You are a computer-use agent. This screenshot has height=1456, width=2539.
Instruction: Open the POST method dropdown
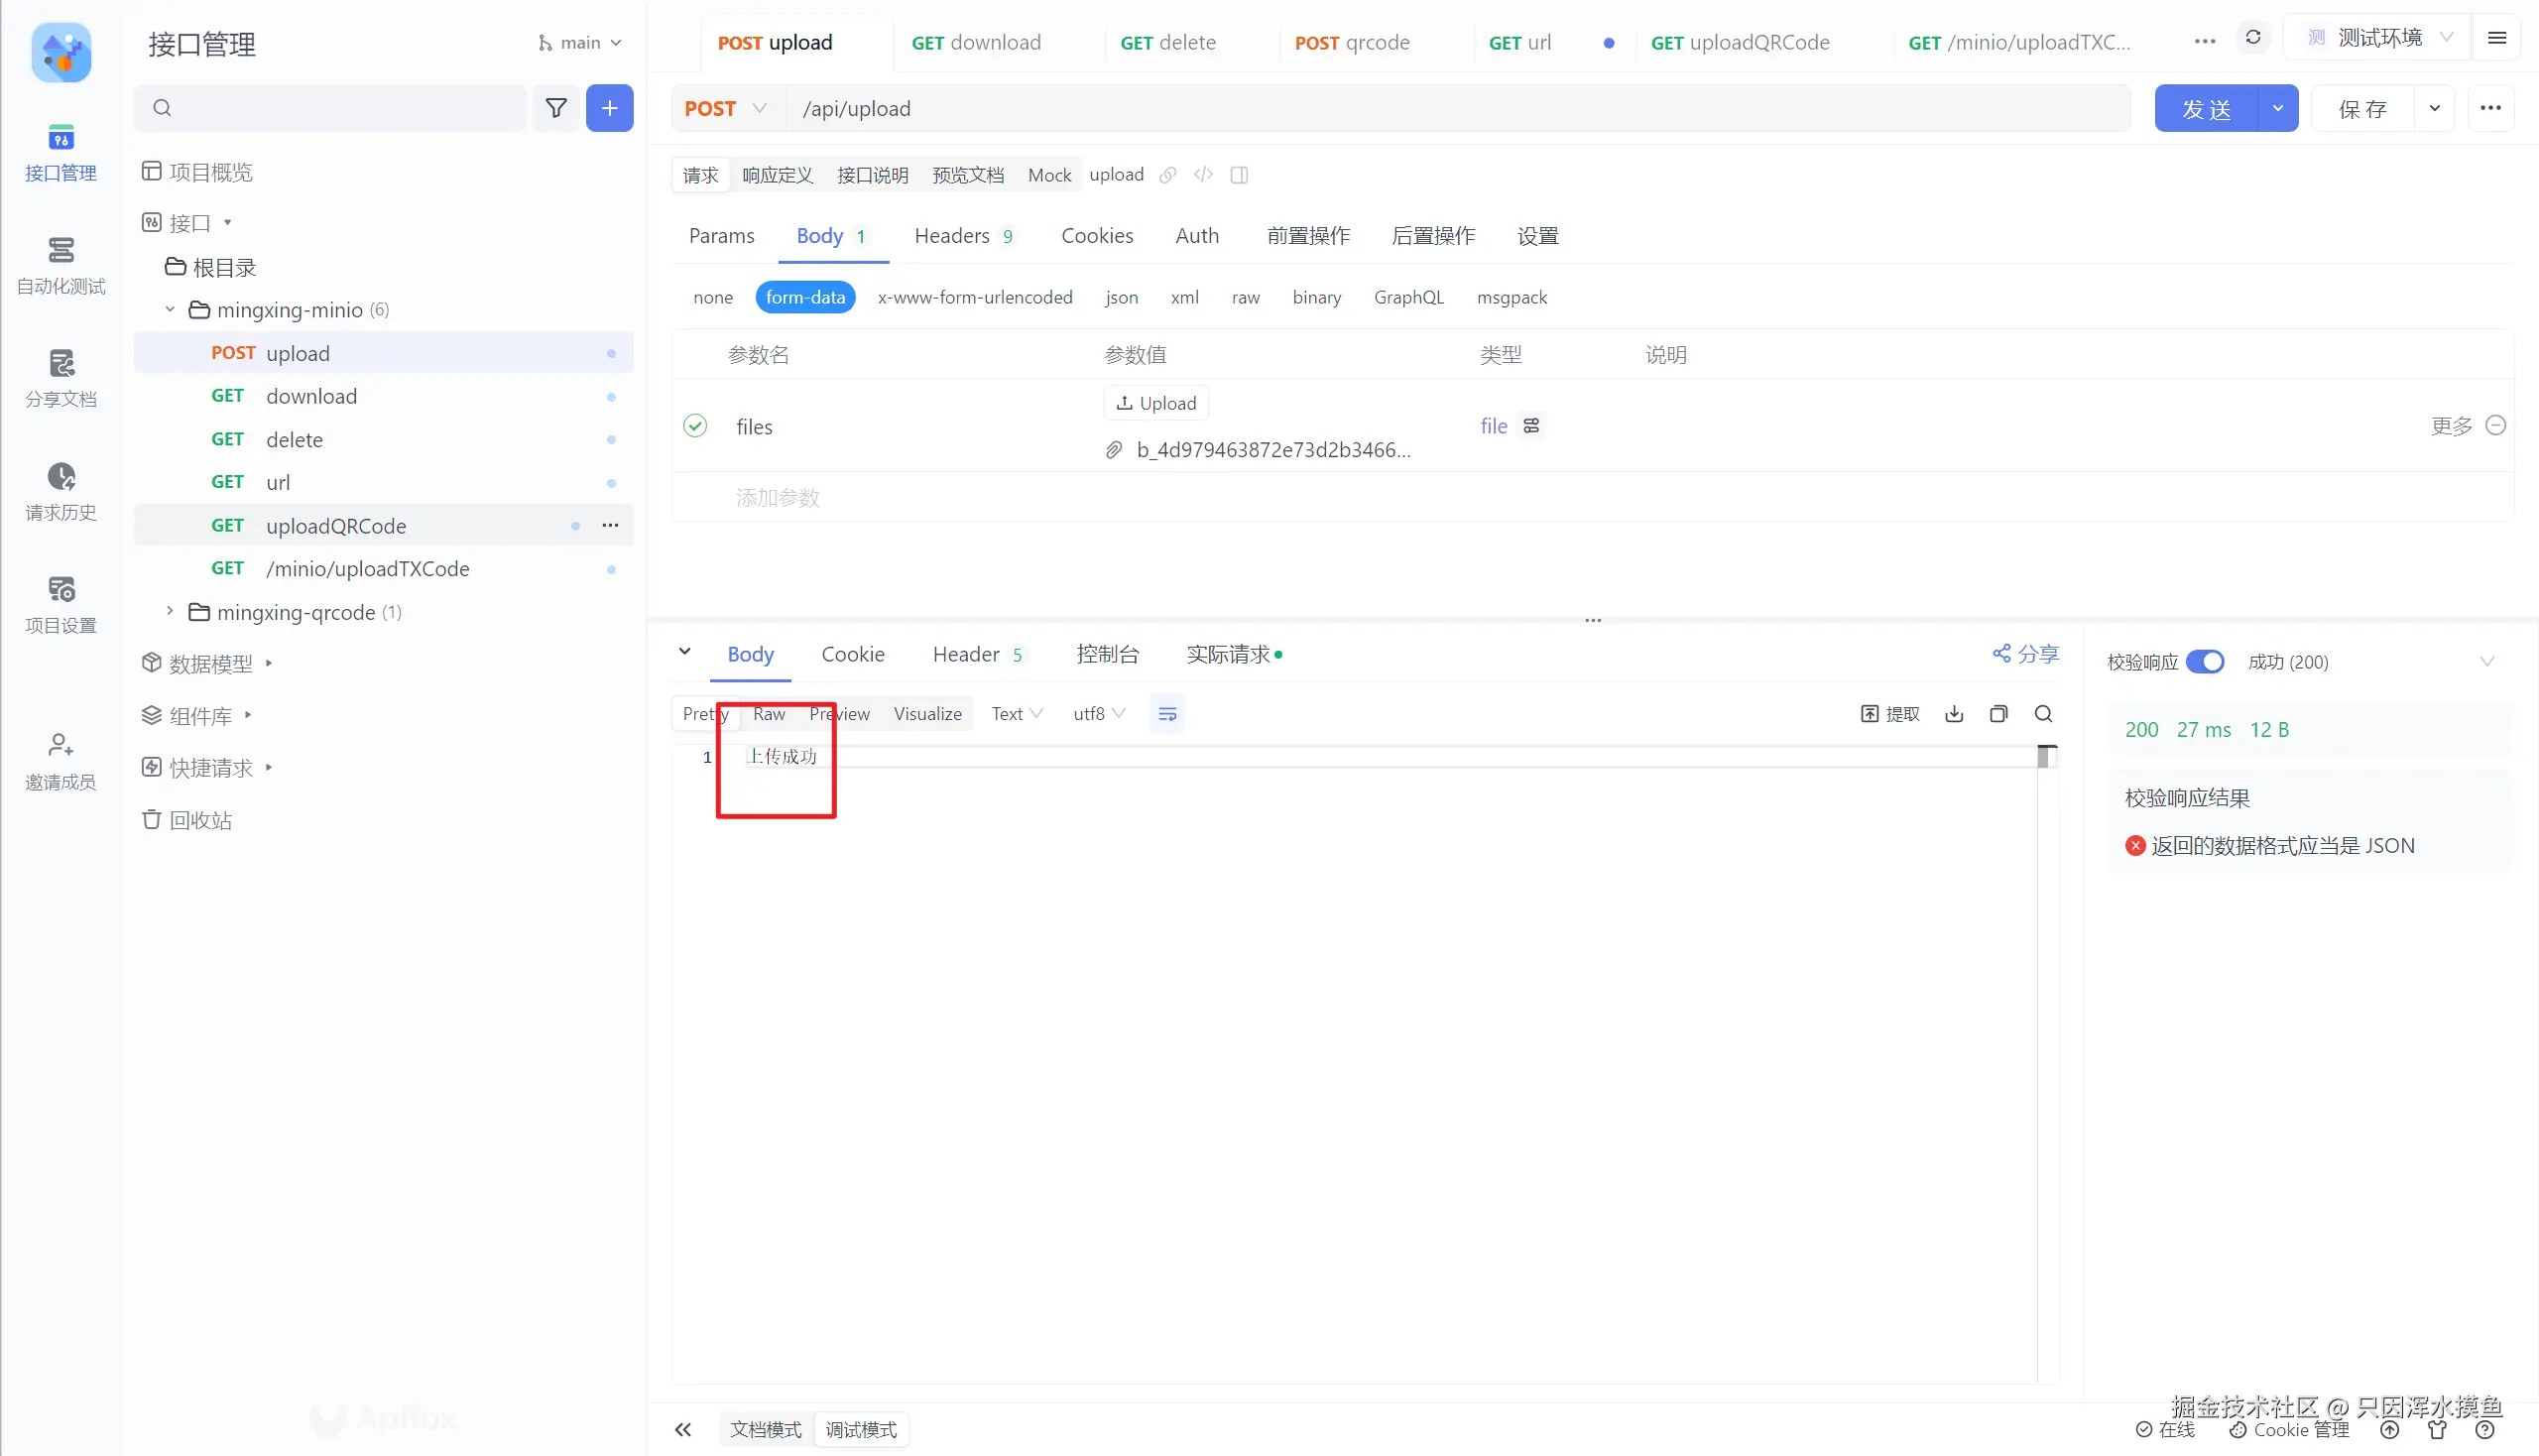point(726,109)
